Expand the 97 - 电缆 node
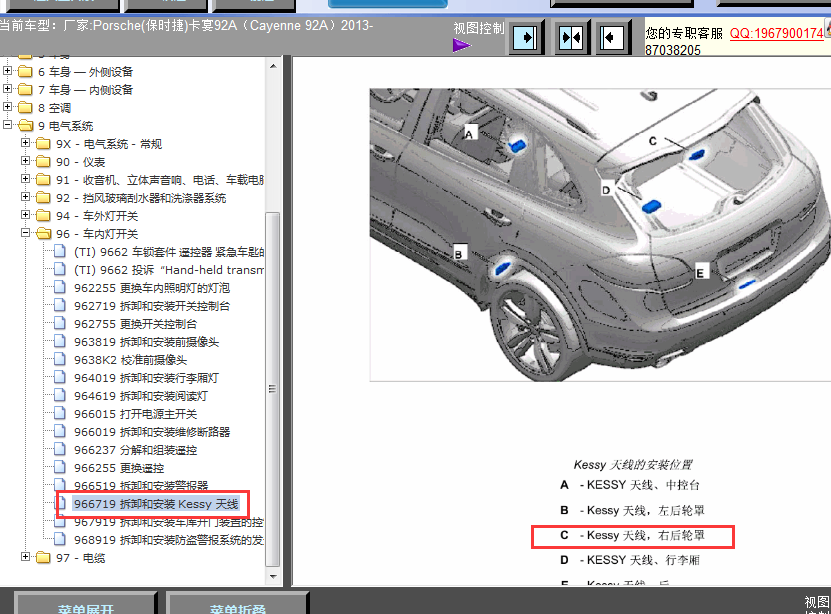 click(25, 557)
